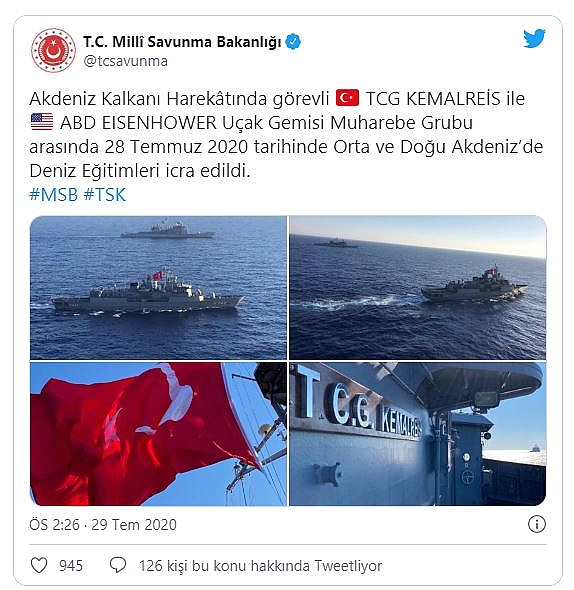
Task: Open the top-right ship wake photo
Action: [x=417, y=287]
